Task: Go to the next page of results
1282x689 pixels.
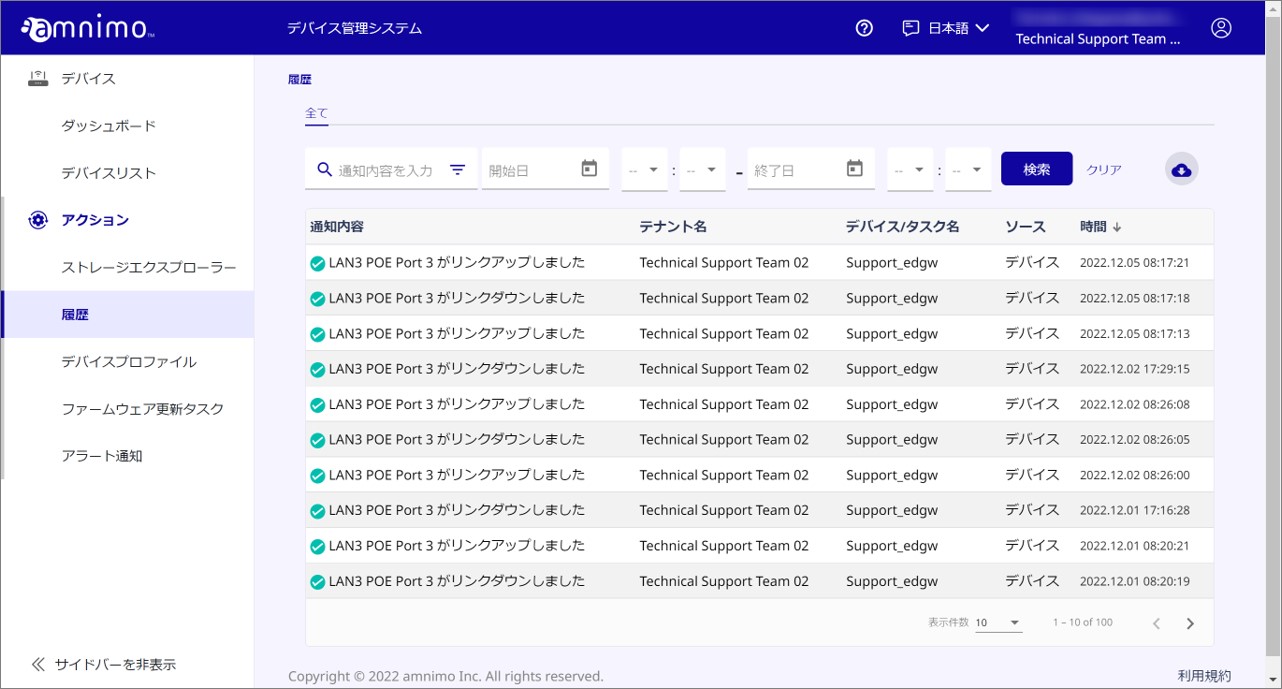Action: [1190, 621]
